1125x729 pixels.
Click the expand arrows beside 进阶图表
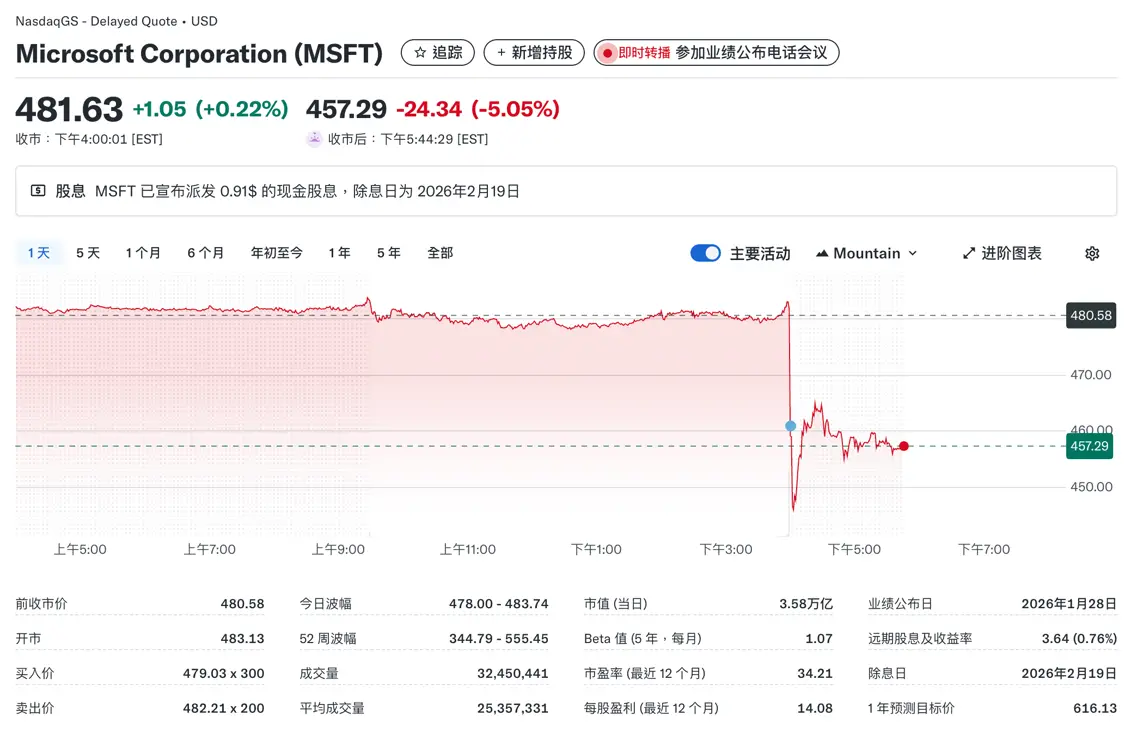tap(967, 253)
